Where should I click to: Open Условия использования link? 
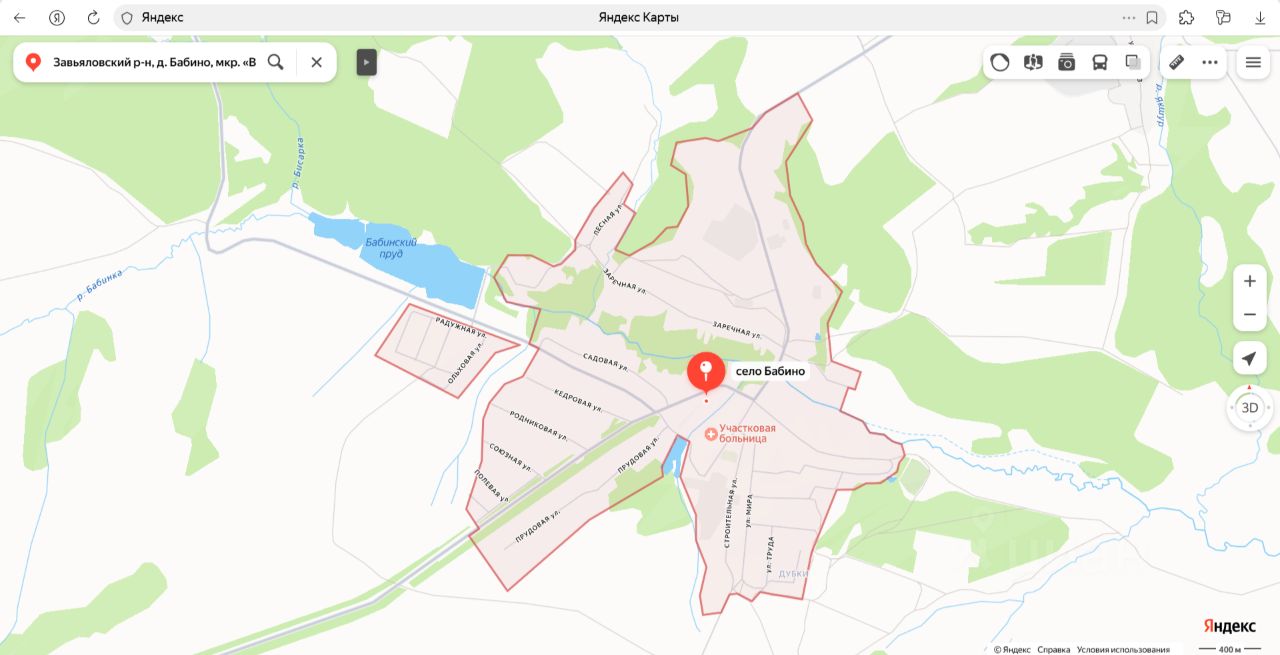pos(1123,649)
